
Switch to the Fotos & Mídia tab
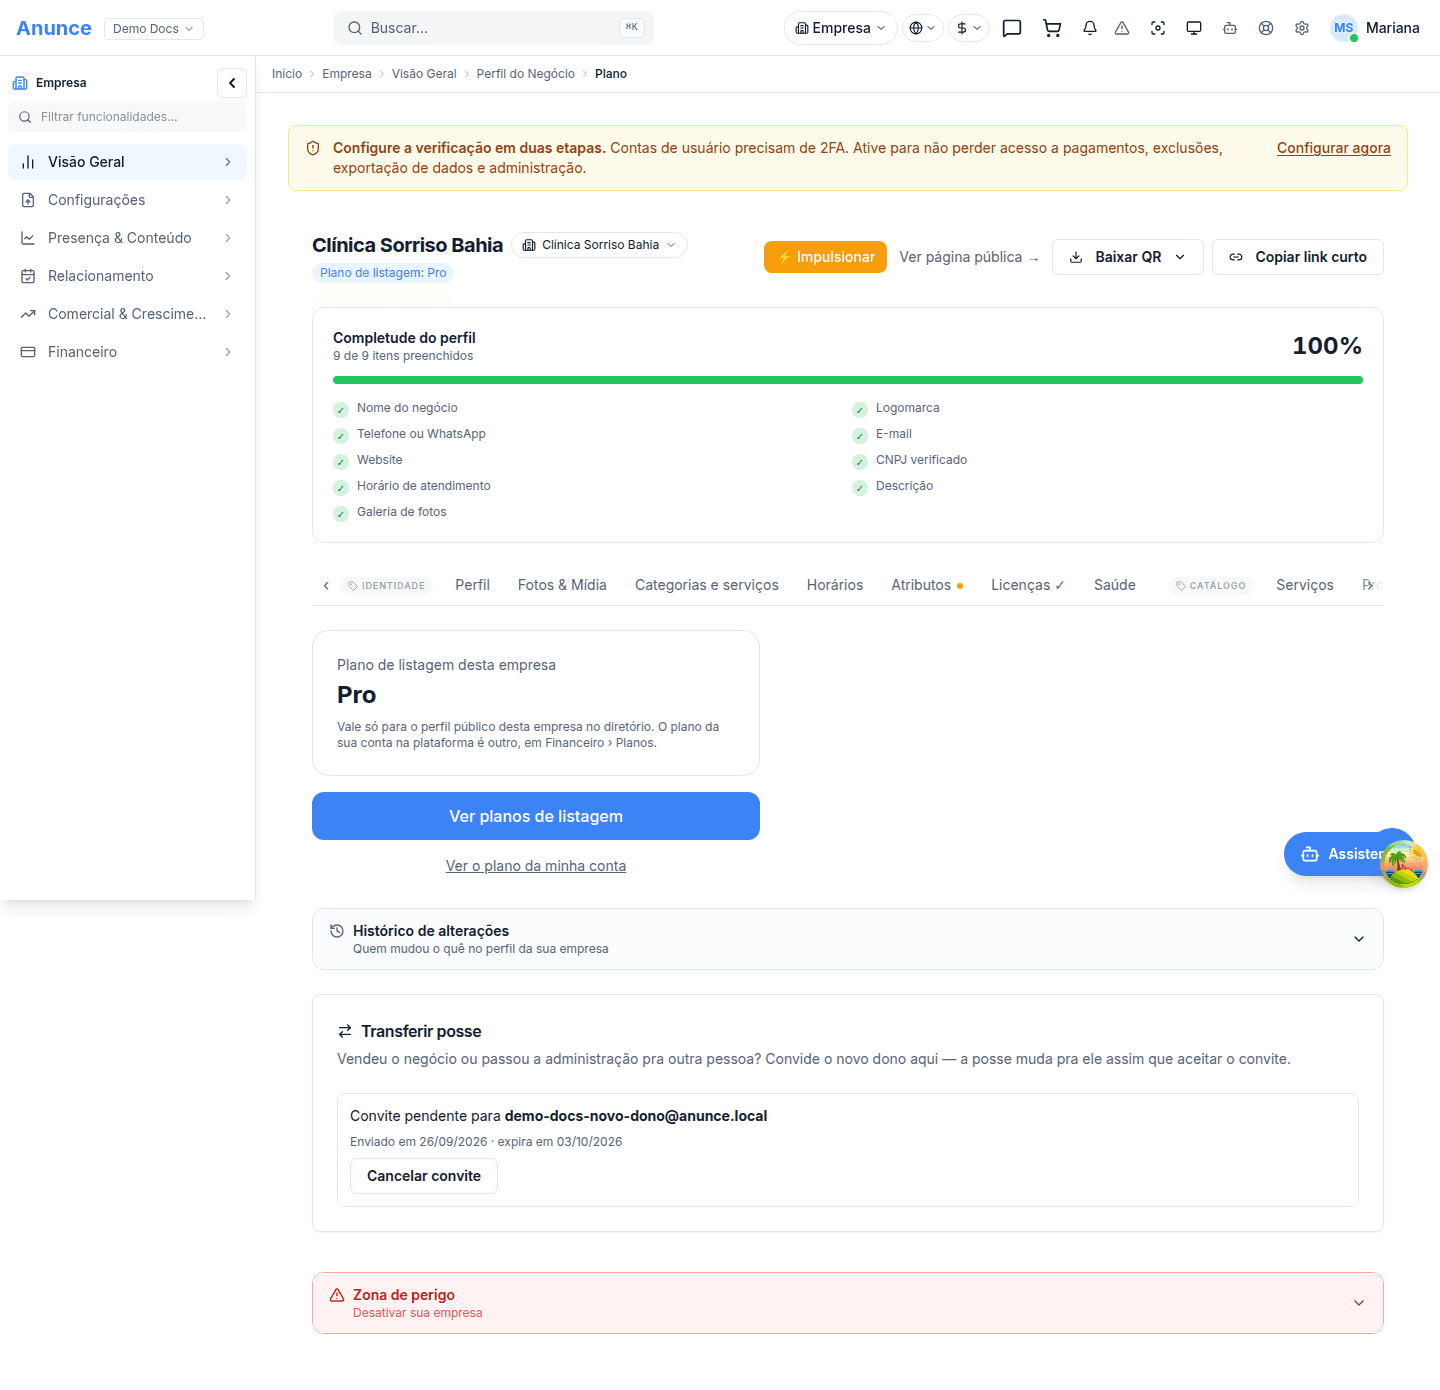[562, 585]
